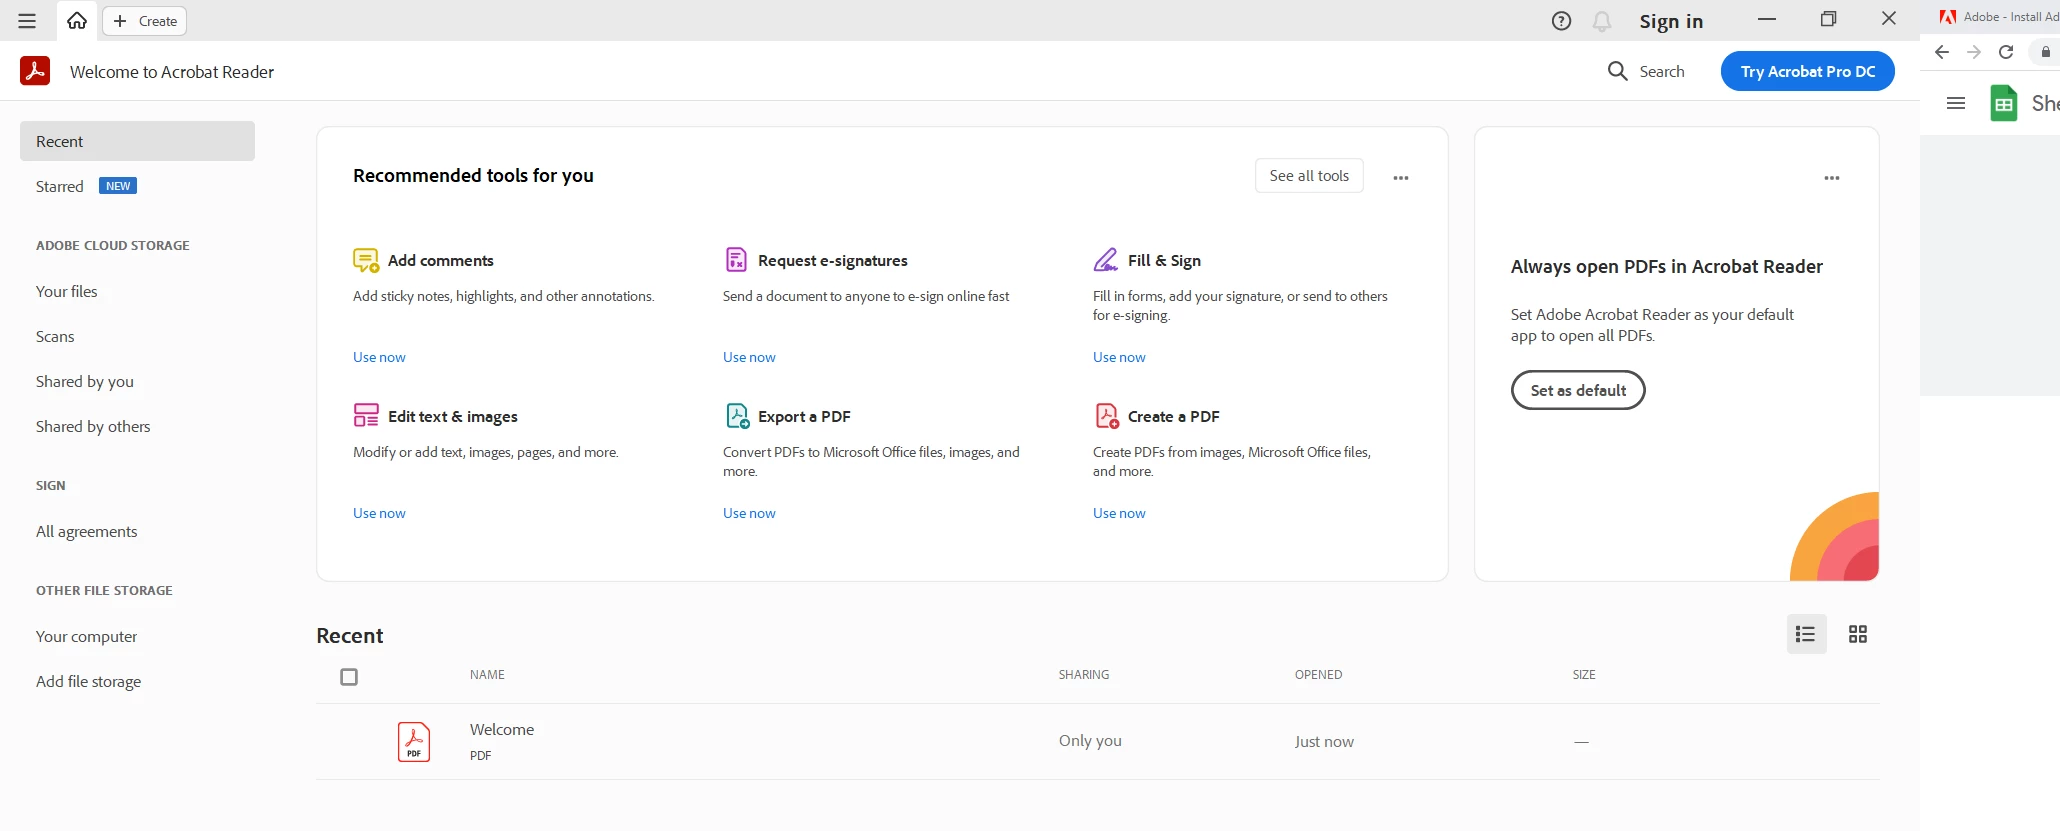Click Try Acrobat Pro DC button
The image size is (2060, 831).
1808,71
